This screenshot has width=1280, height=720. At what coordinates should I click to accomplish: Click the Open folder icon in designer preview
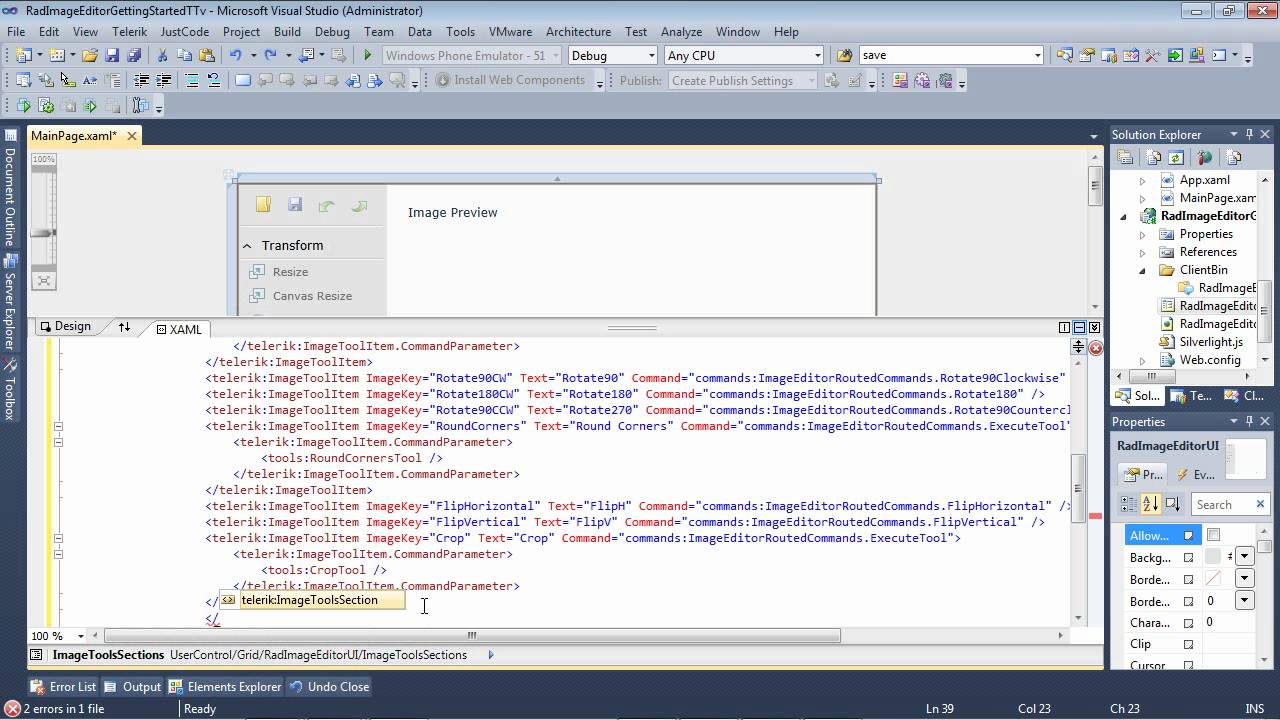[x=263, y=205]
